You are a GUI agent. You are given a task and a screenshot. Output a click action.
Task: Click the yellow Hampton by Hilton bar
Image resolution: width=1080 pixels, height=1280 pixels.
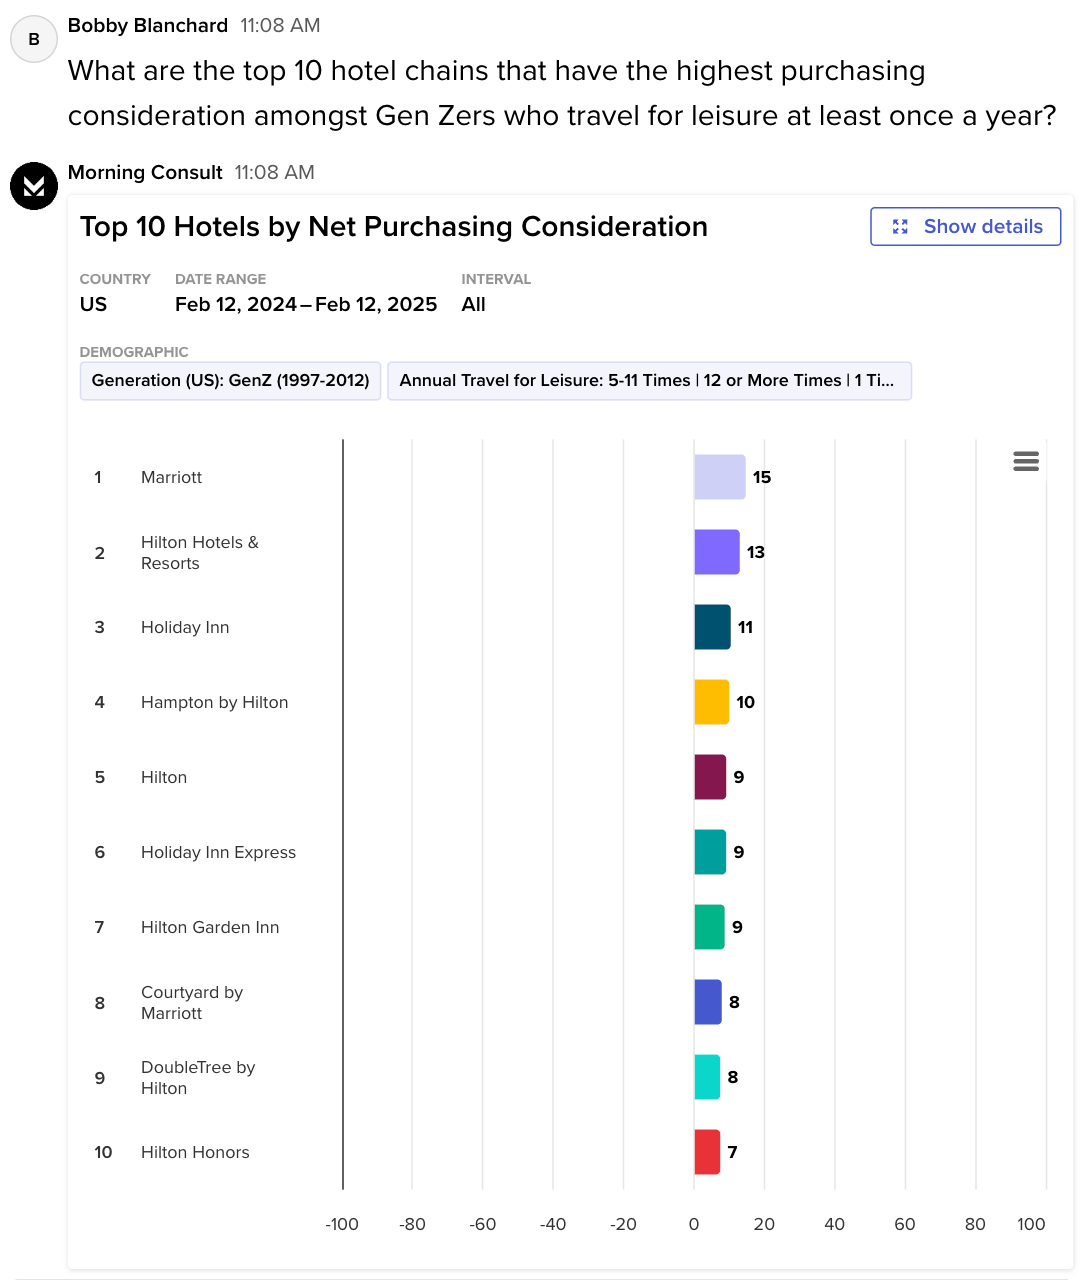point(711,702)
